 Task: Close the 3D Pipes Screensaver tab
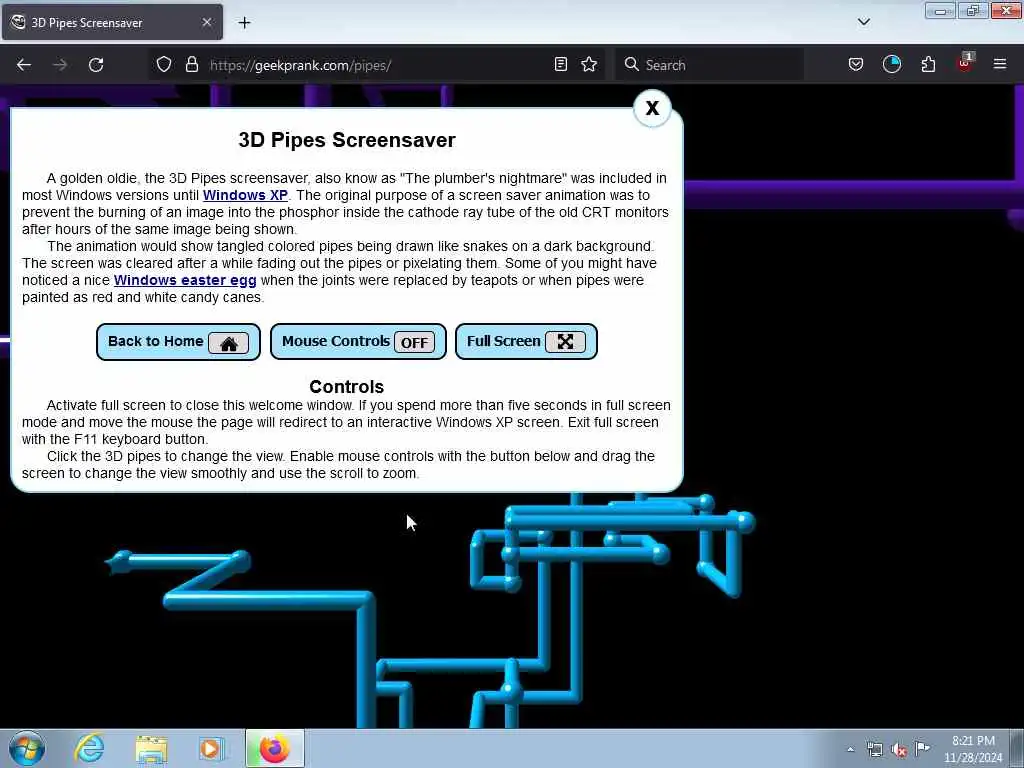pos(207,23)
